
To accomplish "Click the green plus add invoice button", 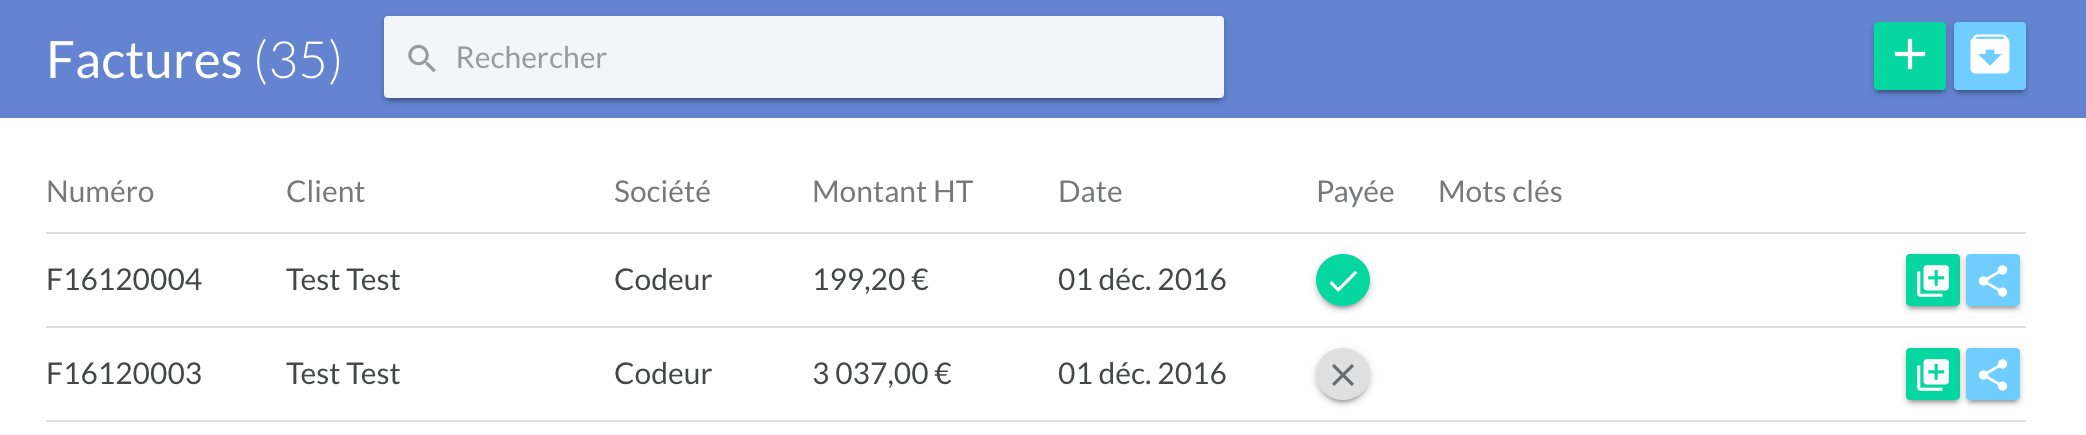I will [1909, 56].
